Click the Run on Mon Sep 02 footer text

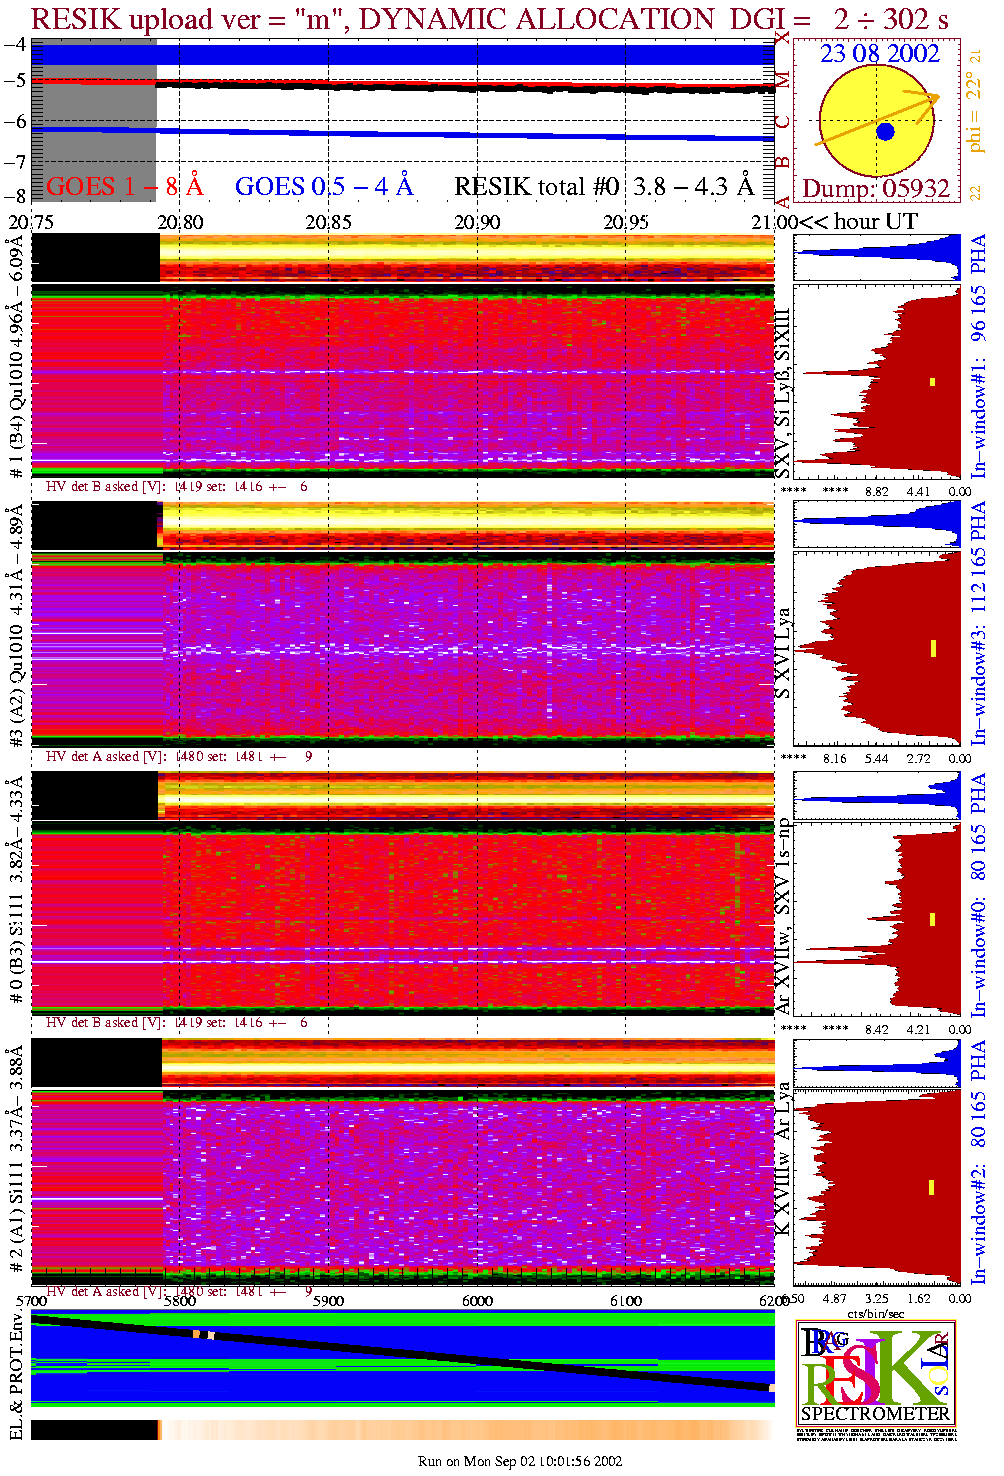point(520,1461)
